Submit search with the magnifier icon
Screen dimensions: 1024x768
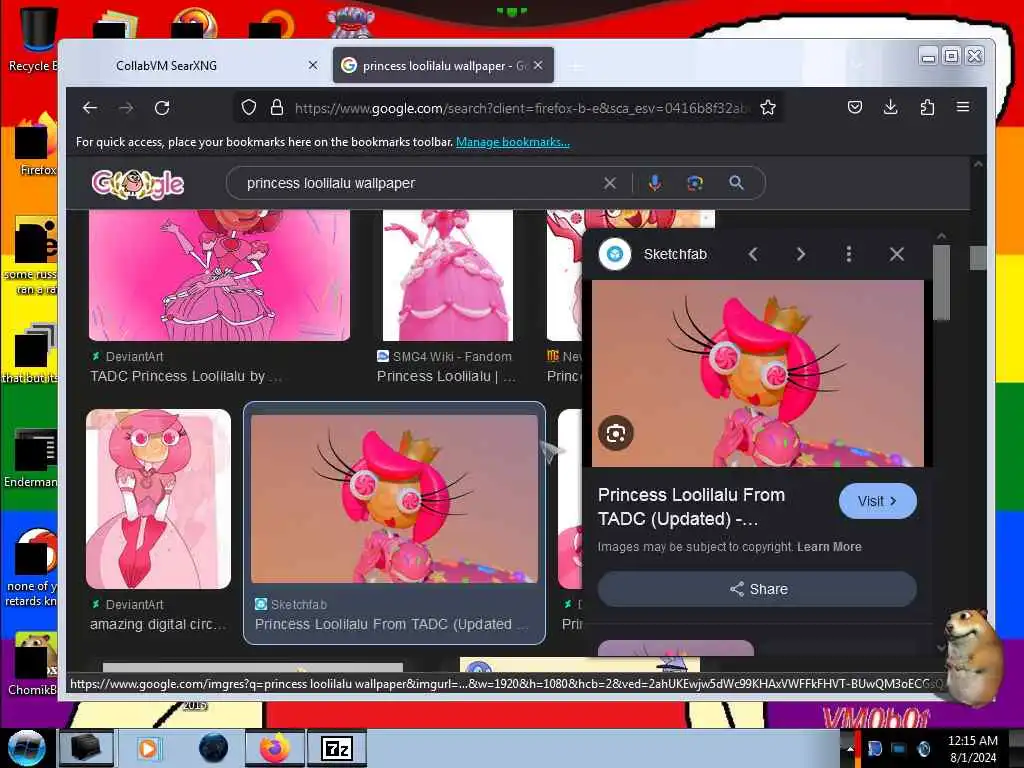point(736,183)
